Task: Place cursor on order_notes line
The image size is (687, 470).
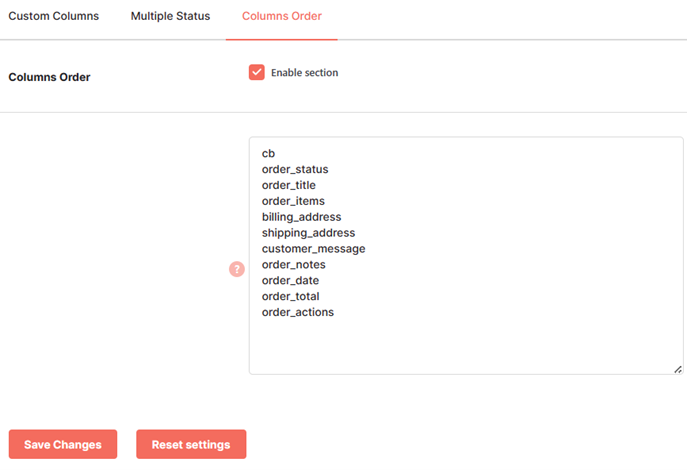Action: 294,265
